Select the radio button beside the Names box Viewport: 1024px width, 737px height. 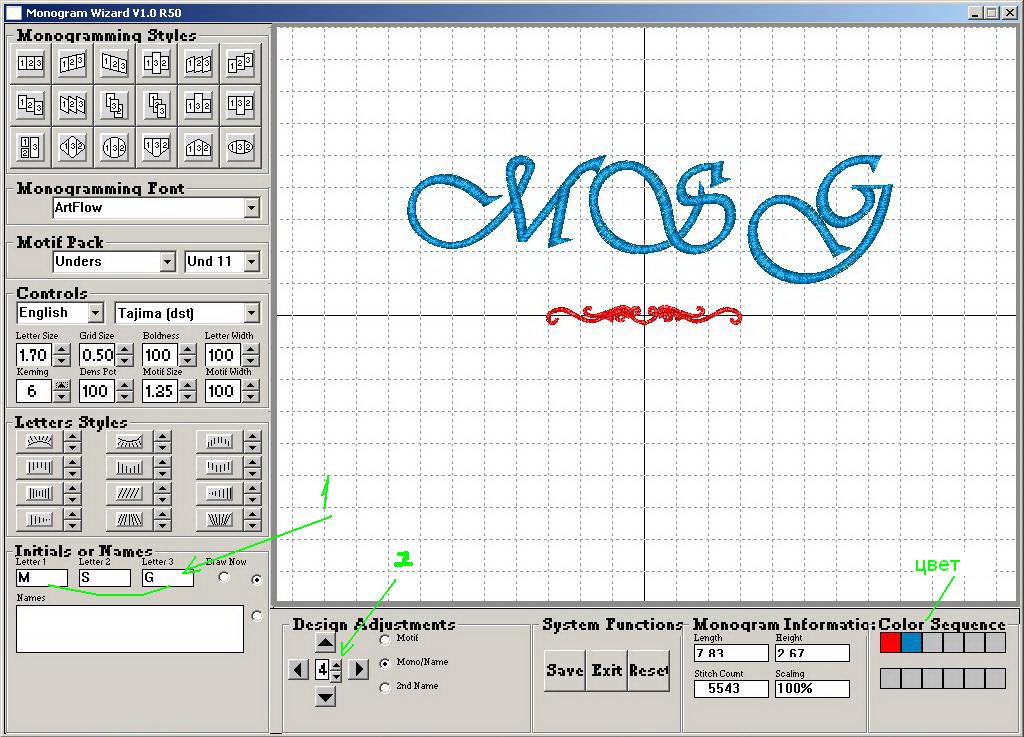257,616
